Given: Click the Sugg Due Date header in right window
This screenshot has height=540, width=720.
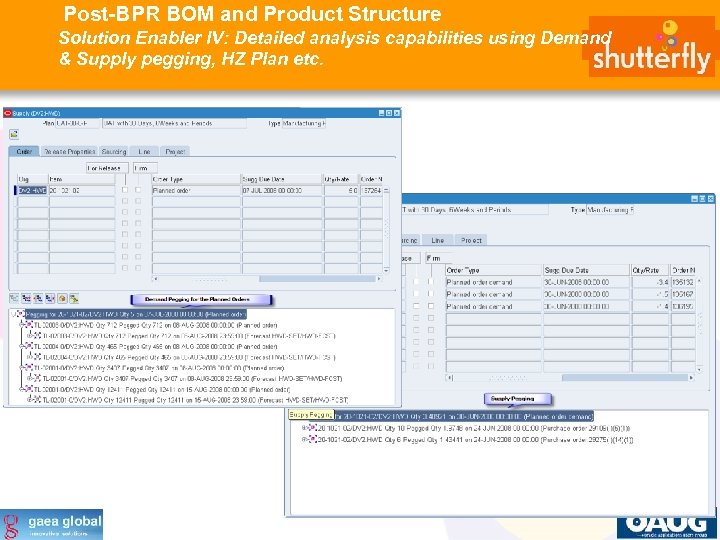Looking at the screenshot, I should point(586,270).
